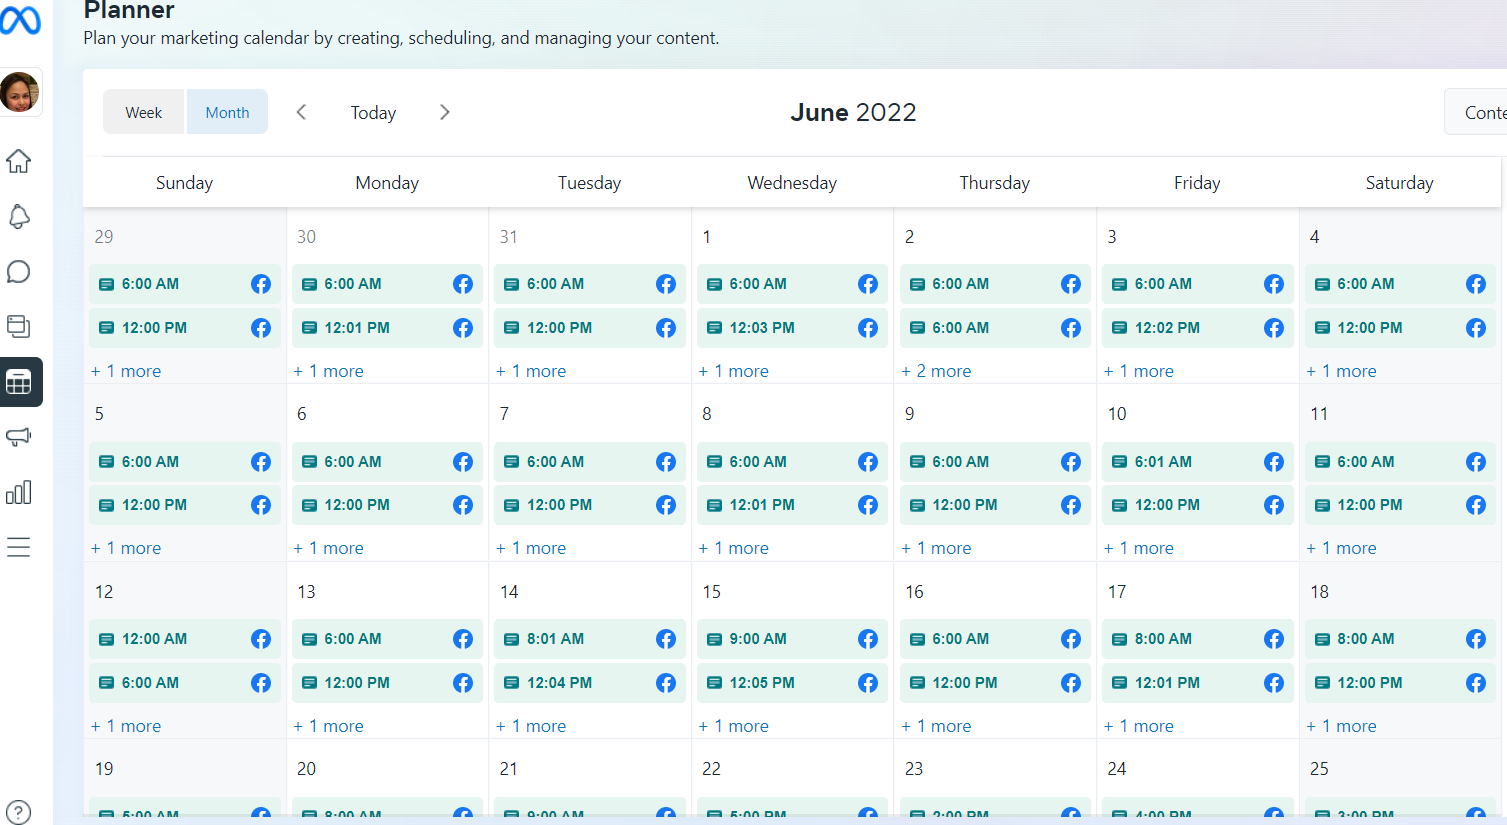Open 12:02 PM post on June 3
1507x825 pixels.
(1197, 328)
